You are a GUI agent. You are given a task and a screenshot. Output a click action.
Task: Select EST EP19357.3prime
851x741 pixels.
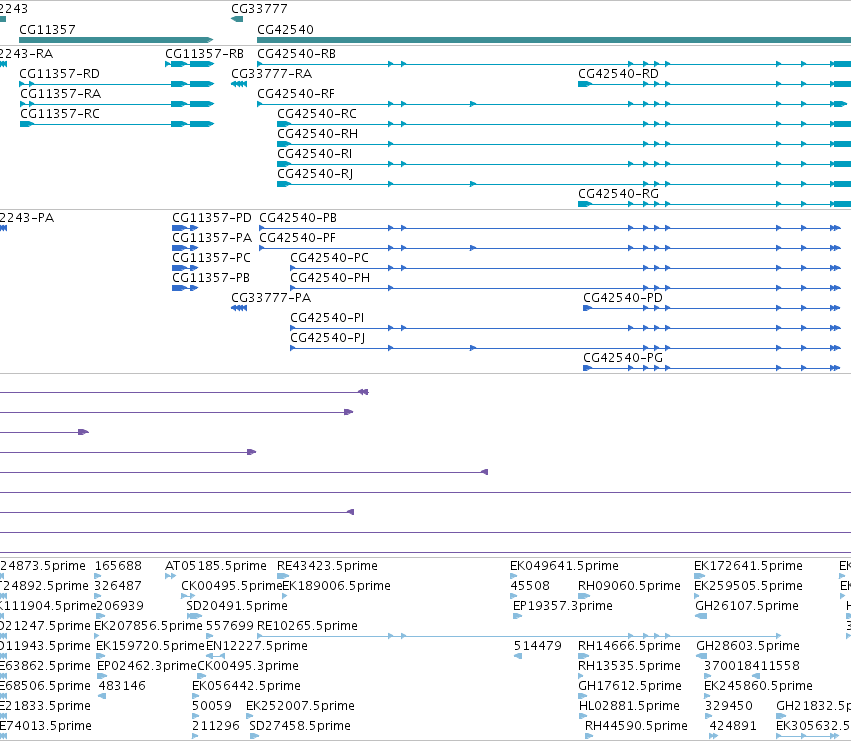[x=563, y=606]
